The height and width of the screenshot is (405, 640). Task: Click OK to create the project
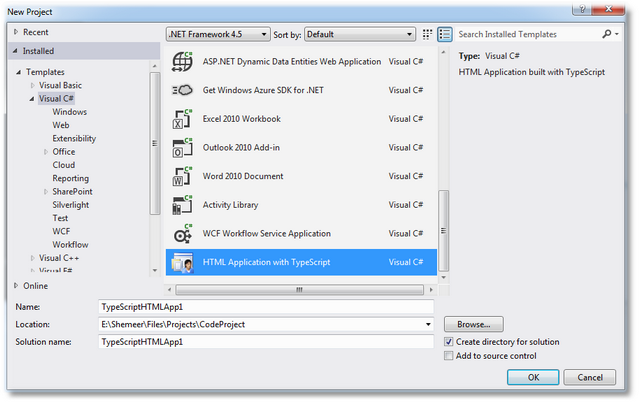point(533,377)
